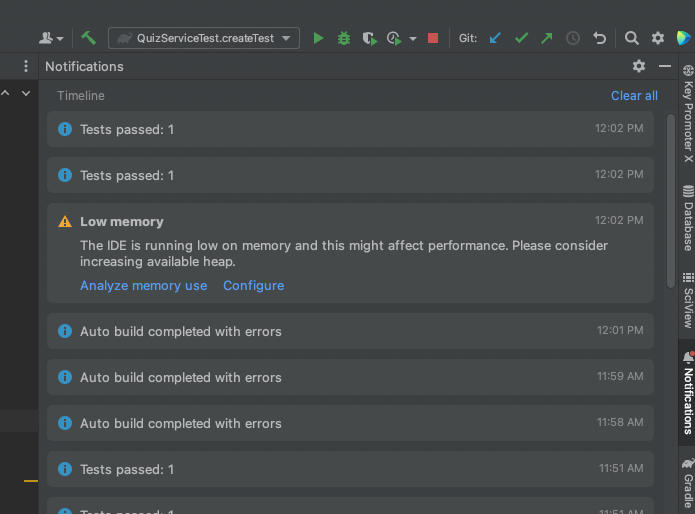695x514 pixels.
Task: Debug with the green bug icon
Action: click(344, 38)
